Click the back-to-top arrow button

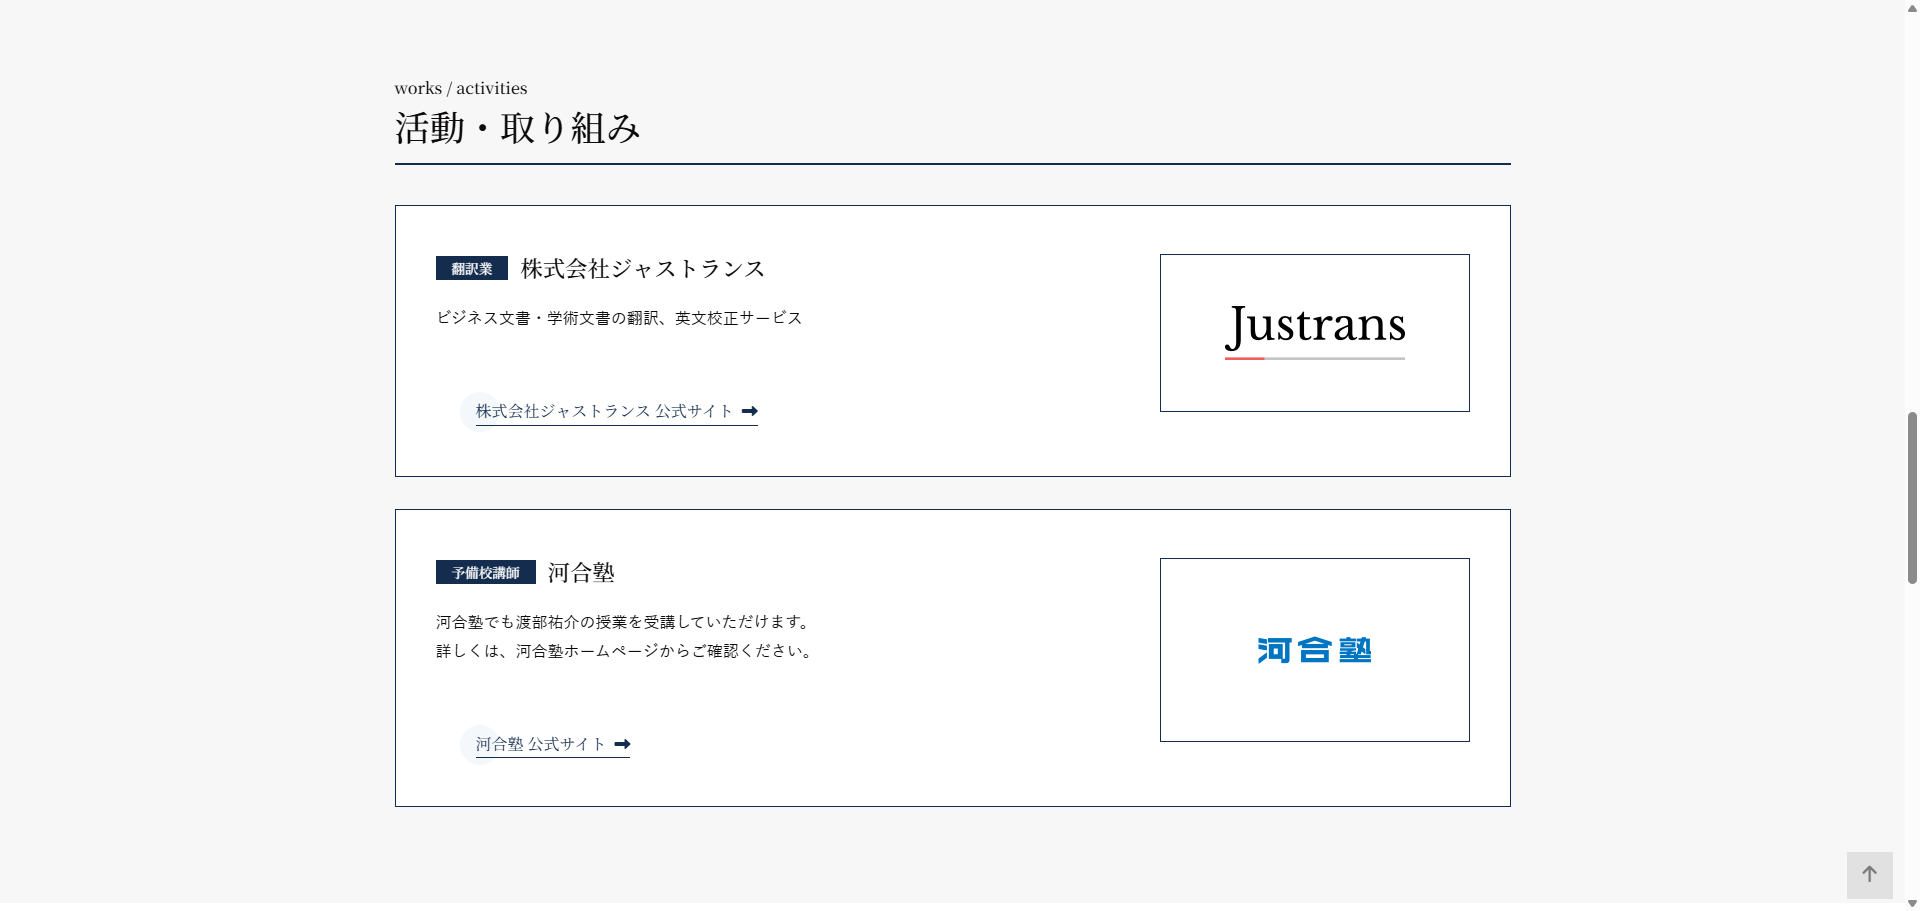(x=1869, y=875)
